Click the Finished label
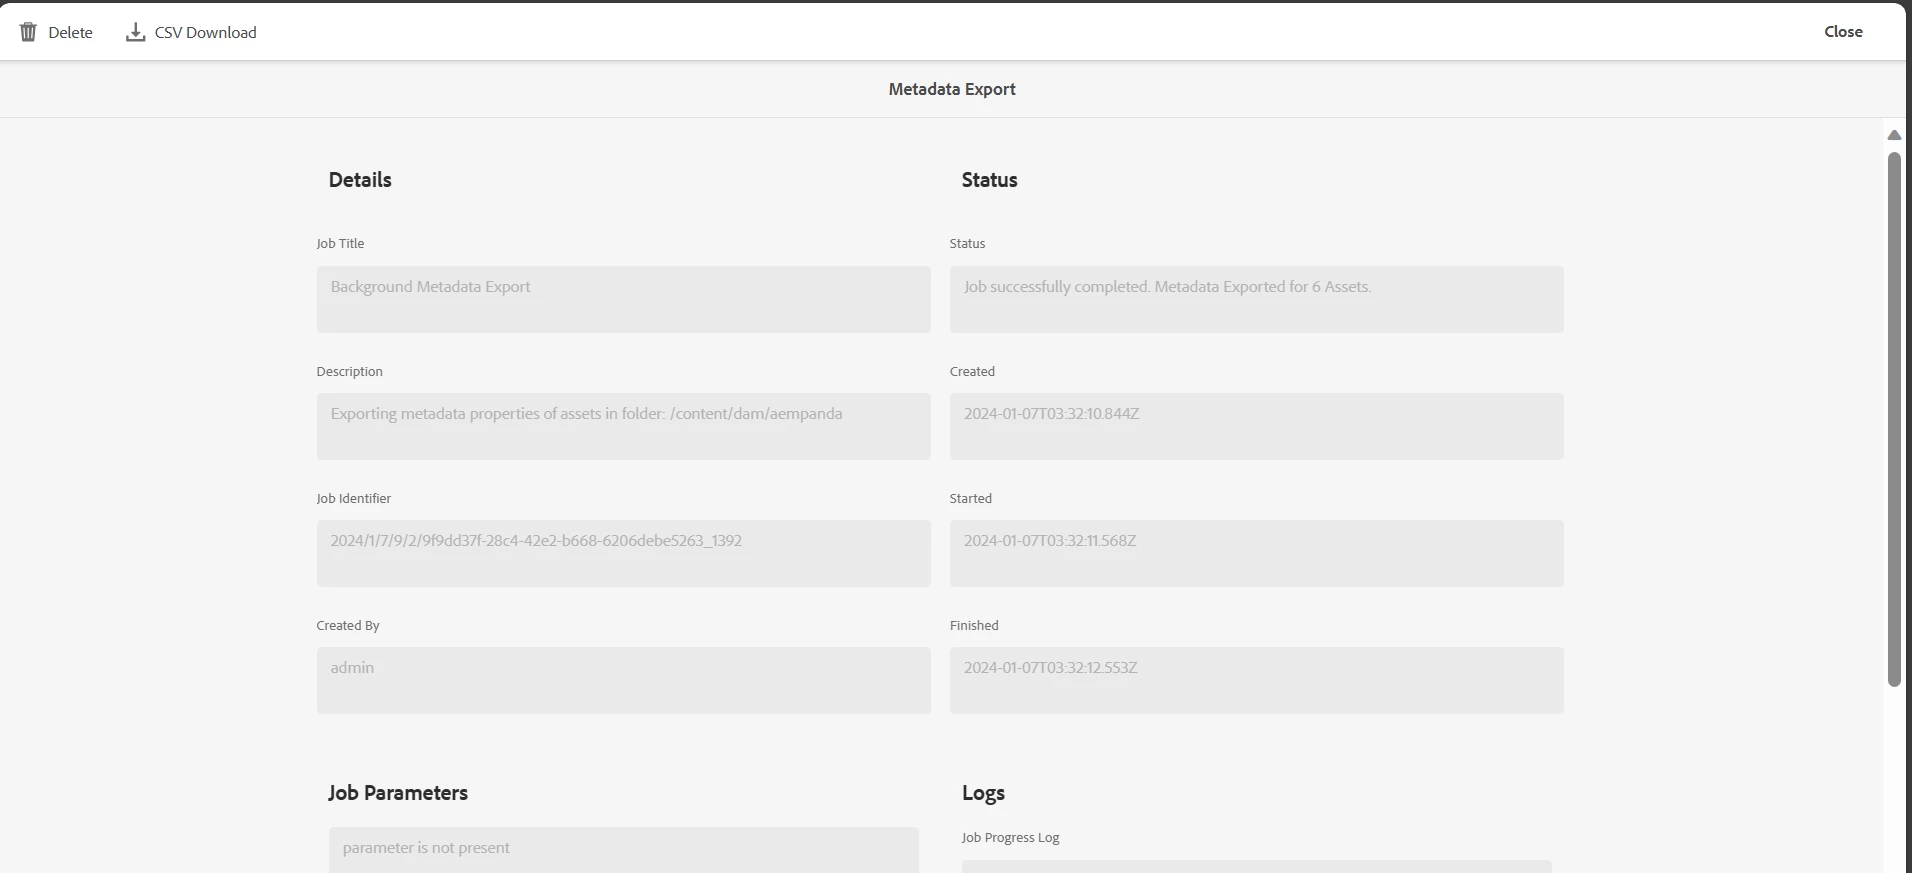The width and height of the screenshot is (1912, 873). pyautogui.click(x=974, y=625)
